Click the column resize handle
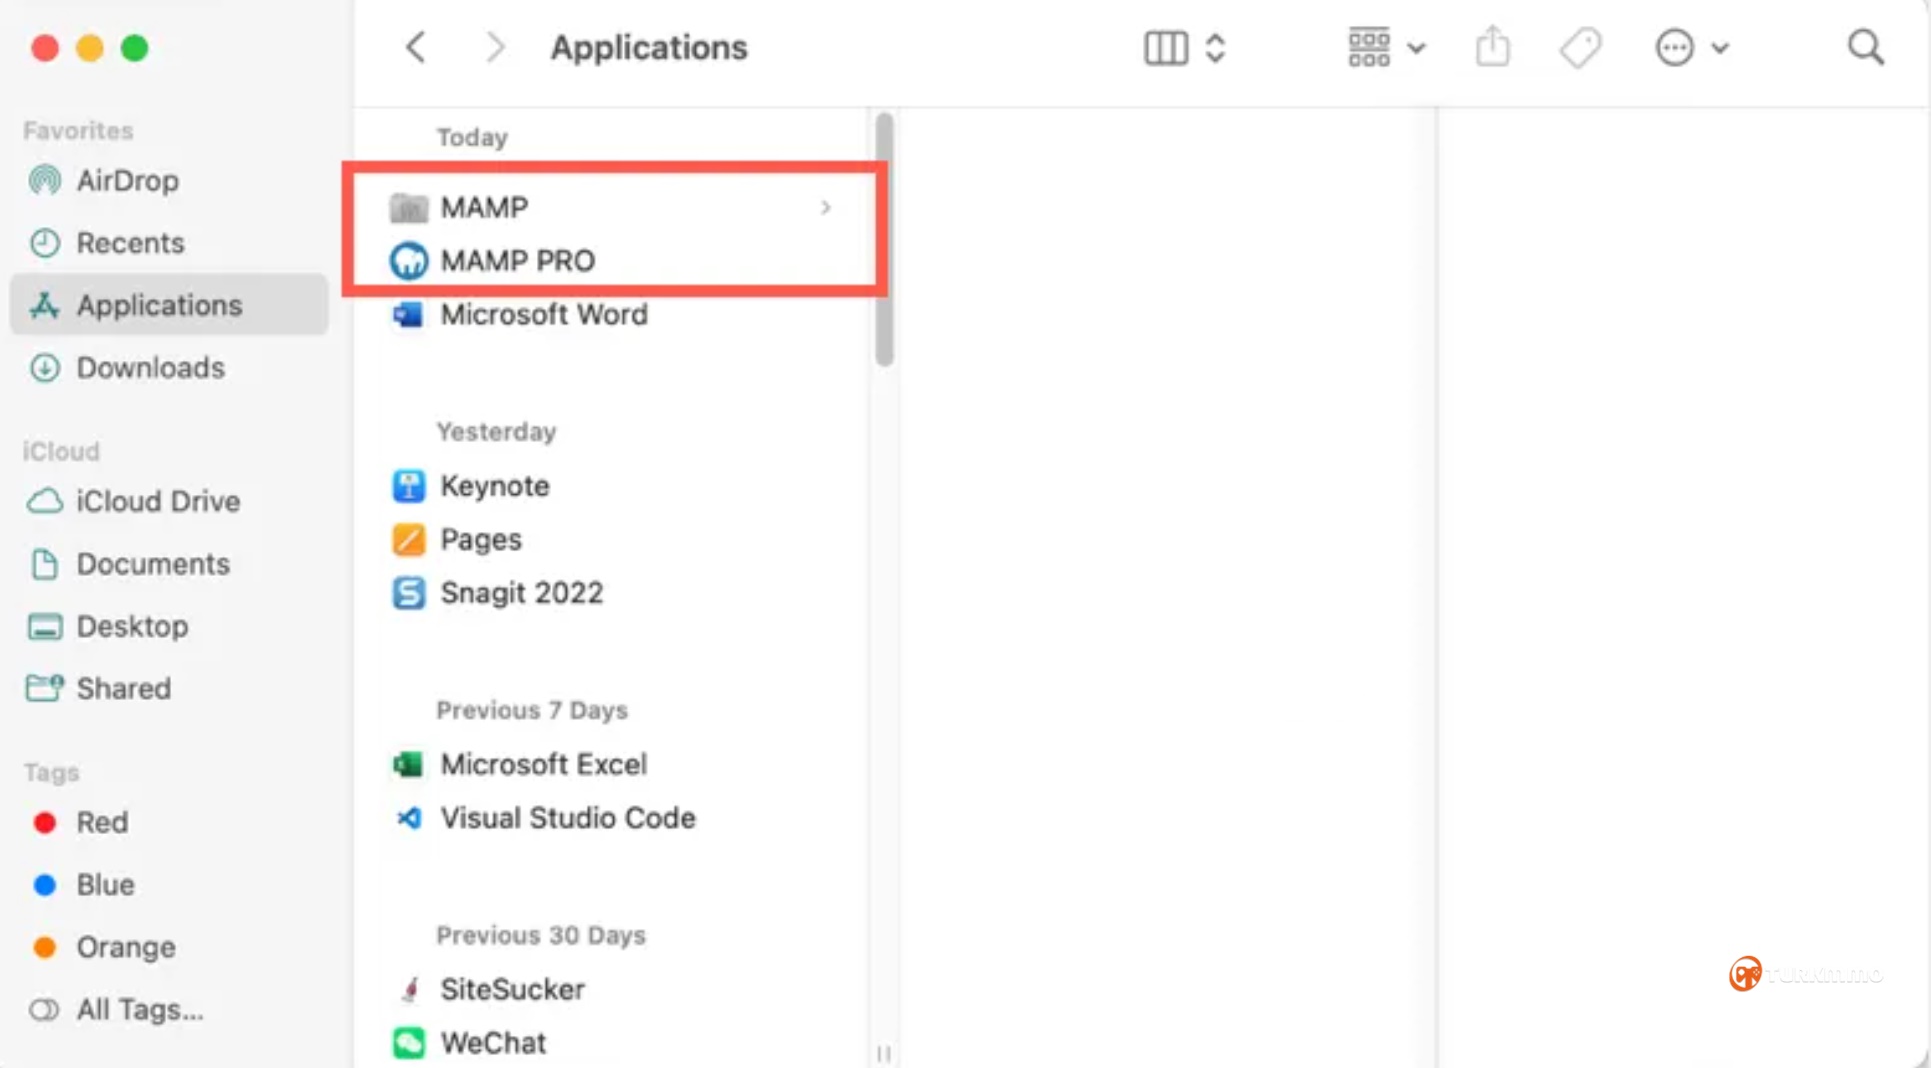Image resolution: width=1932 pixels, height=1068 pixels. (884, 1052)
